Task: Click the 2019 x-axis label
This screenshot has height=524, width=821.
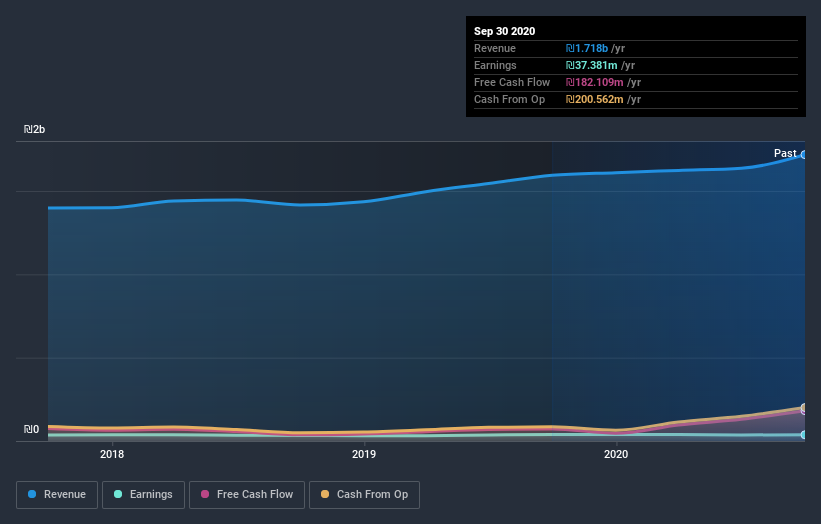Action: (364, 454)
